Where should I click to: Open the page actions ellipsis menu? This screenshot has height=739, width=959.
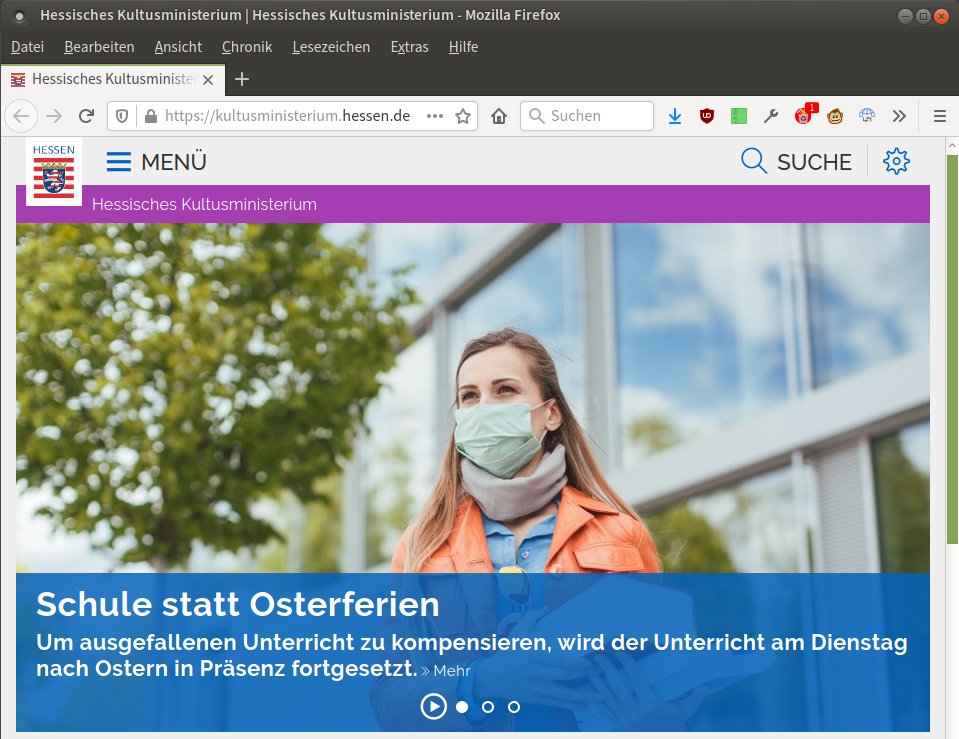(434, 116)
